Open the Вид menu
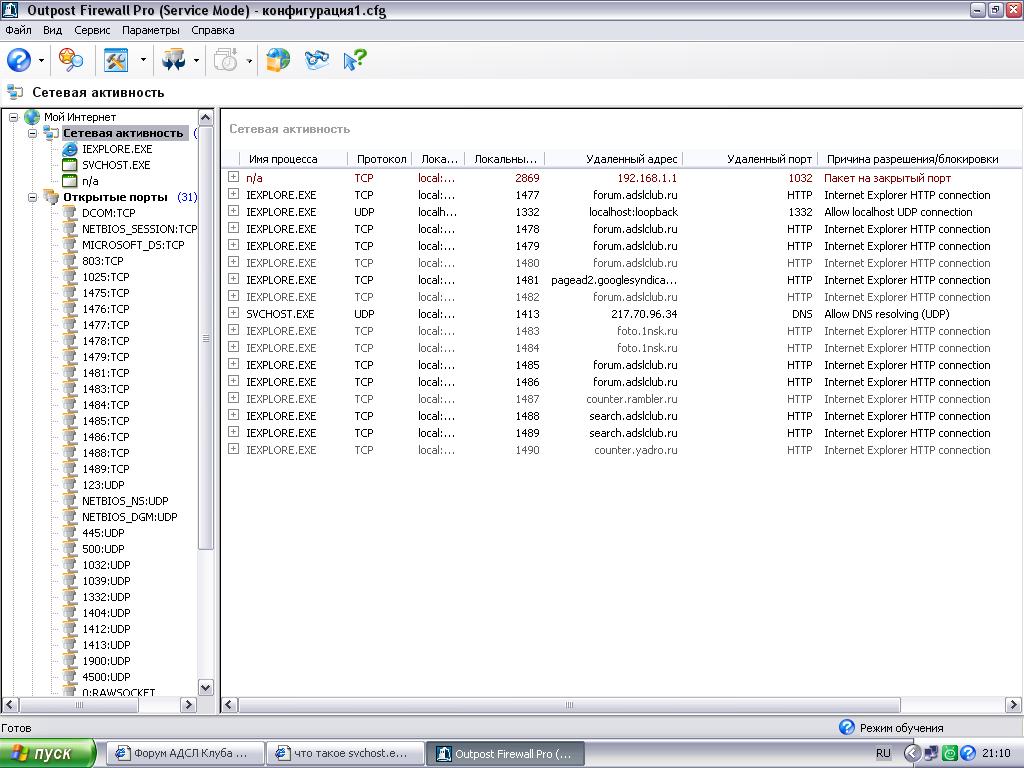The height and width of the screenshot is (768, 1024). 52,30
